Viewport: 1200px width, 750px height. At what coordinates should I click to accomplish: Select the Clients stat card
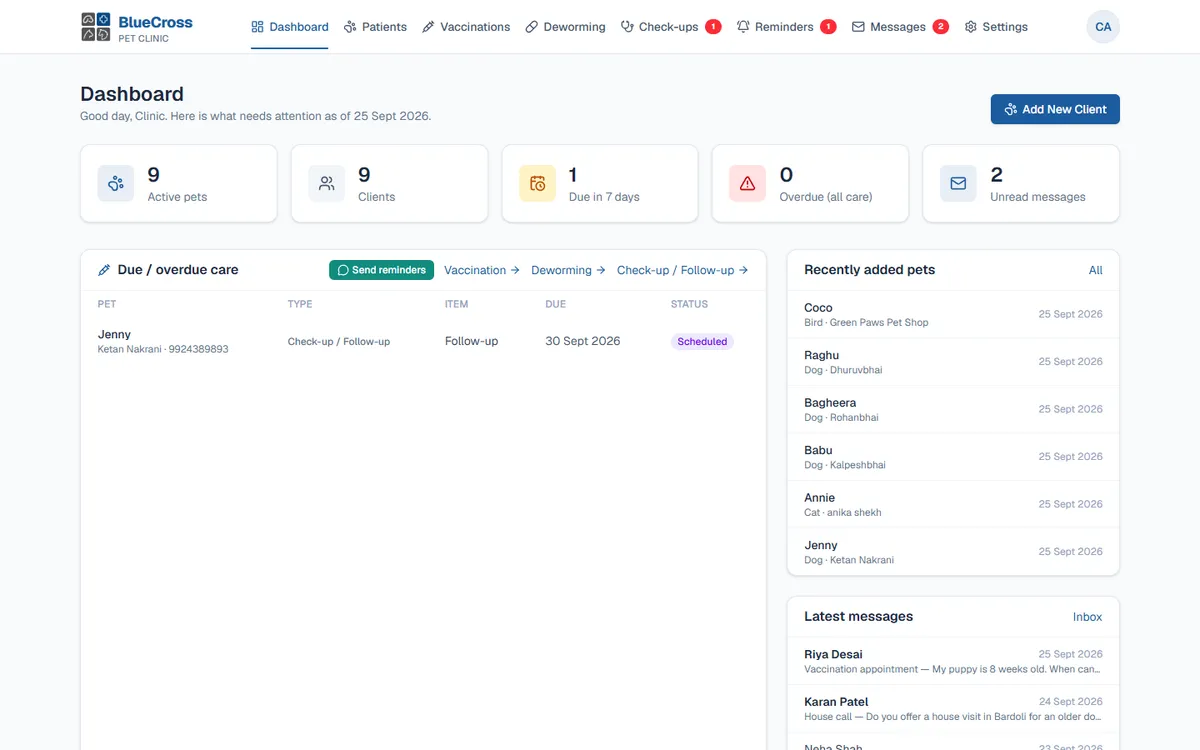pos(389,184)
